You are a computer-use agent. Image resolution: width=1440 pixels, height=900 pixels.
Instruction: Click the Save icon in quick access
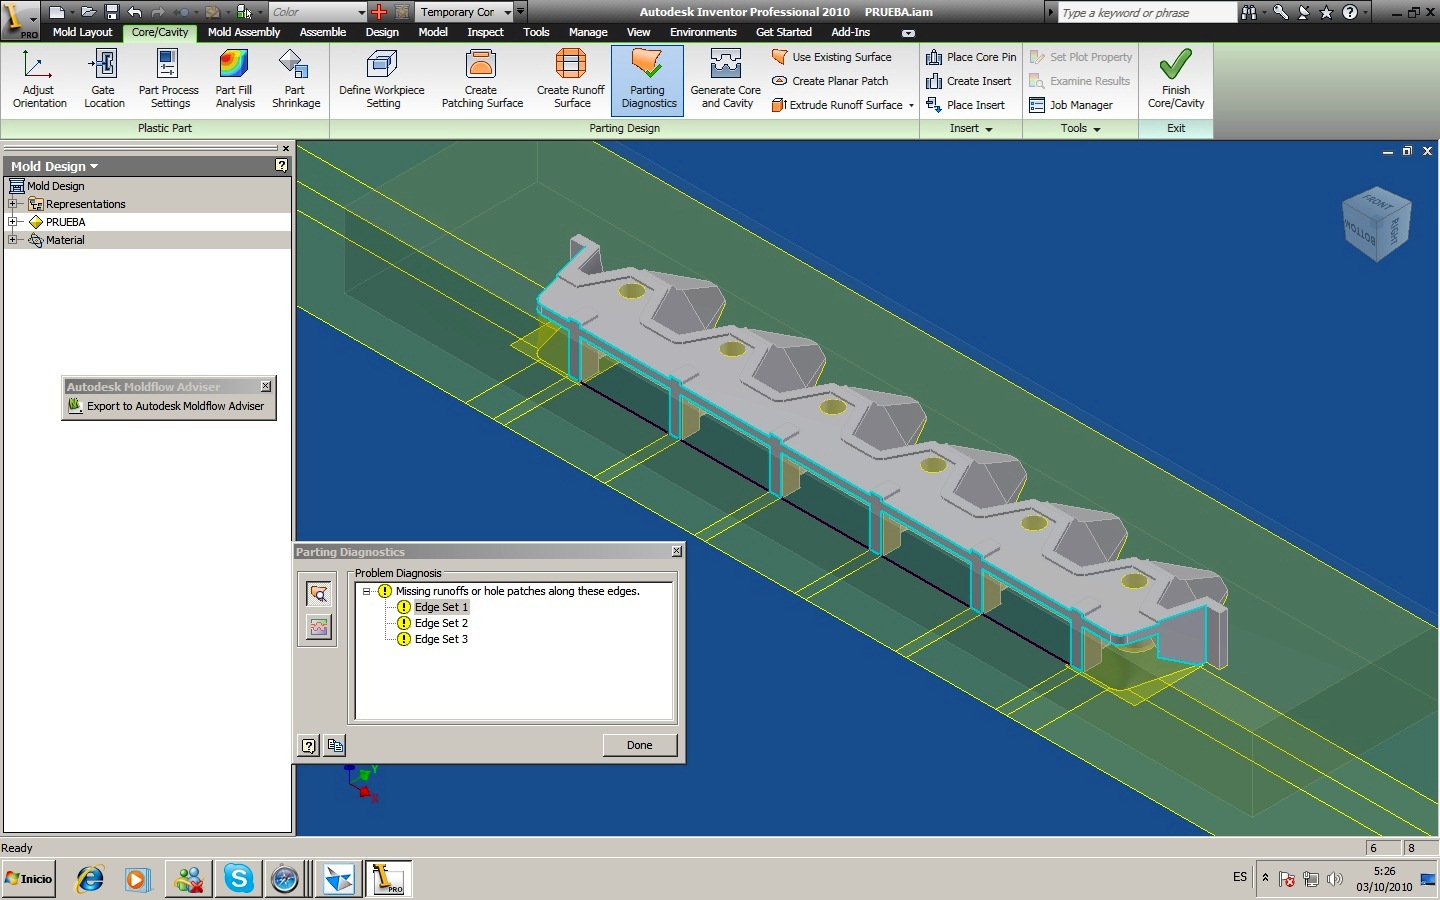[111, 12]
